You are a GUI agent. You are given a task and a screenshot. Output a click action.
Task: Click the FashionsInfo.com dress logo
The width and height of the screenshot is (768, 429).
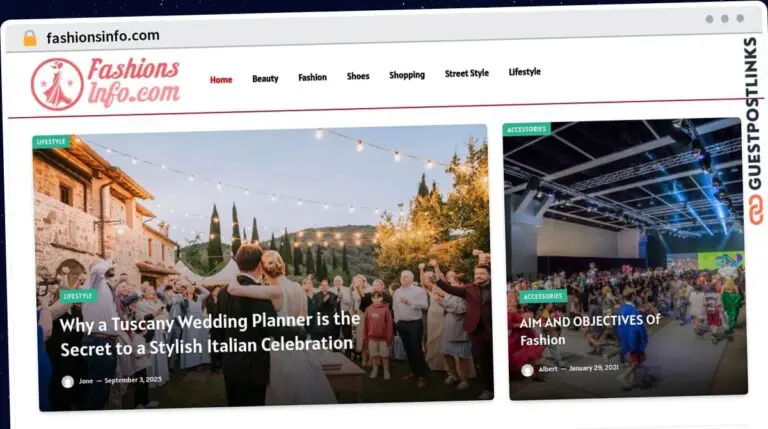tap(105, 83)
